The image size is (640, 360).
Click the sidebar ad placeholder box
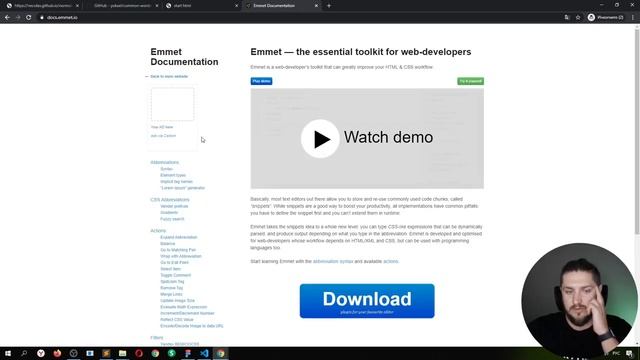click(x=173, y=104)
